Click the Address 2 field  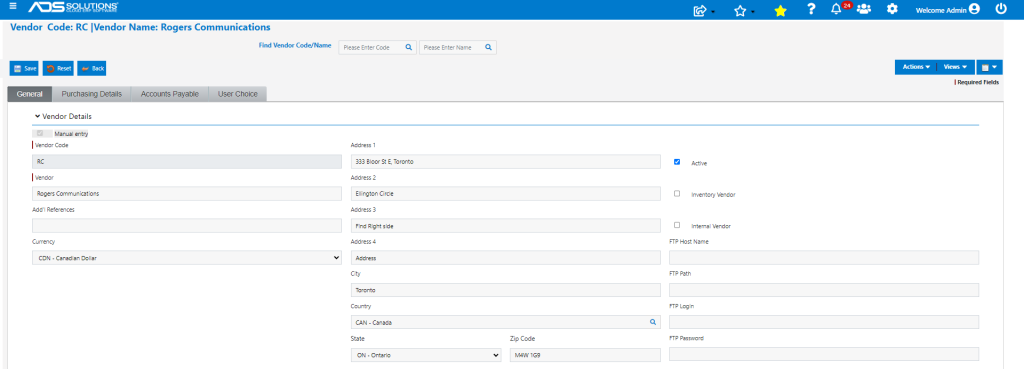pos(505,193)
